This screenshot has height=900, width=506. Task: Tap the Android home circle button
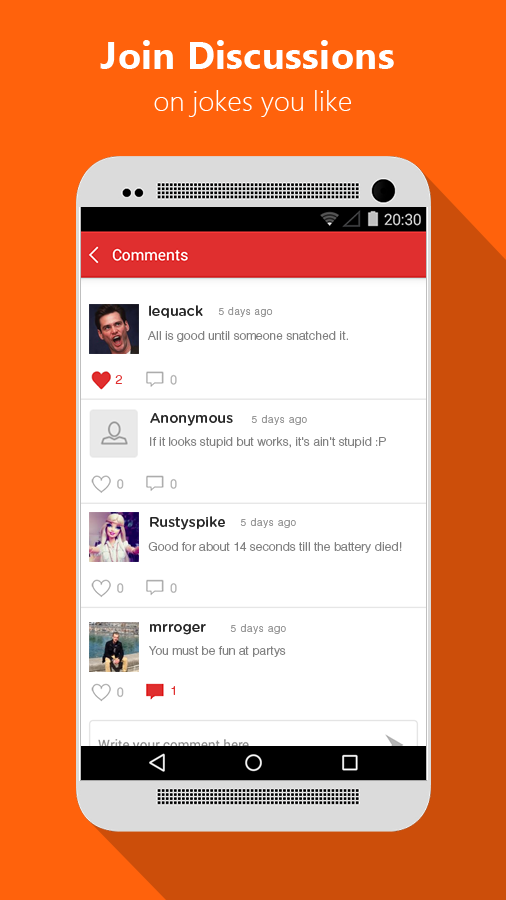coord(253,762)
